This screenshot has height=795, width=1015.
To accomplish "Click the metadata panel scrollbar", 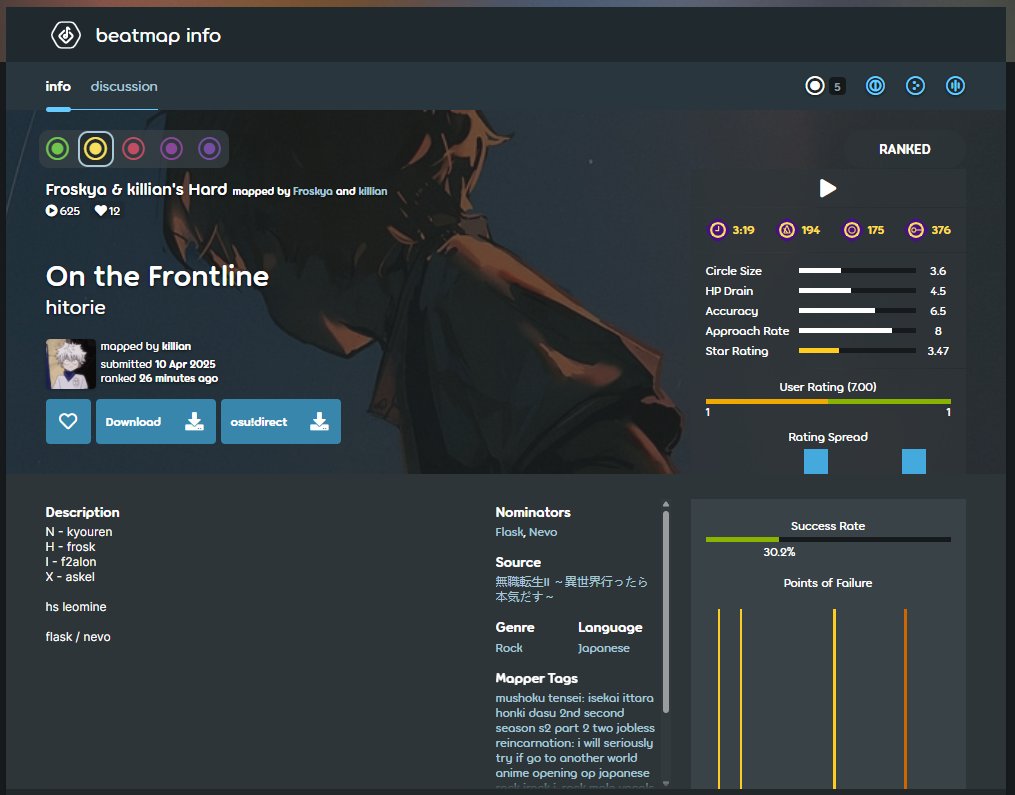I will click(665, 612).
